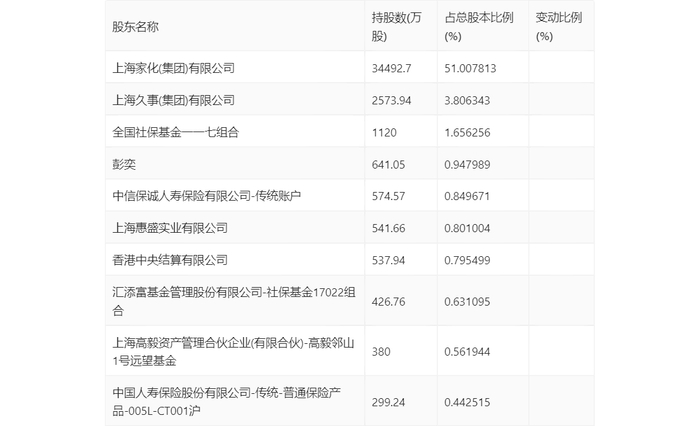Screen dimensions: 700x426
Task: Select shareholder 中信保诚人寿保险有限公司-传统账户
Action: coord(207,196)
